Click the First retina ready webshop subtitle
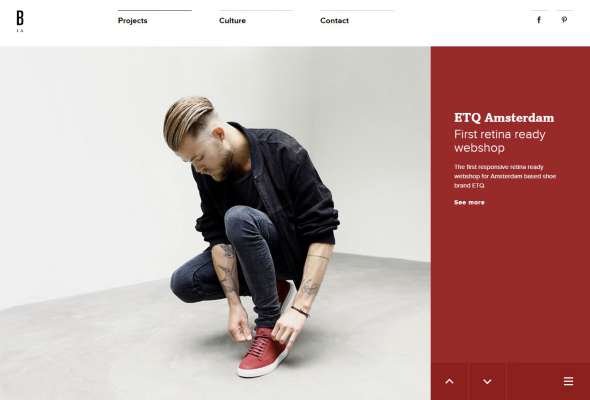590x400 pixels. coord(500,141)
